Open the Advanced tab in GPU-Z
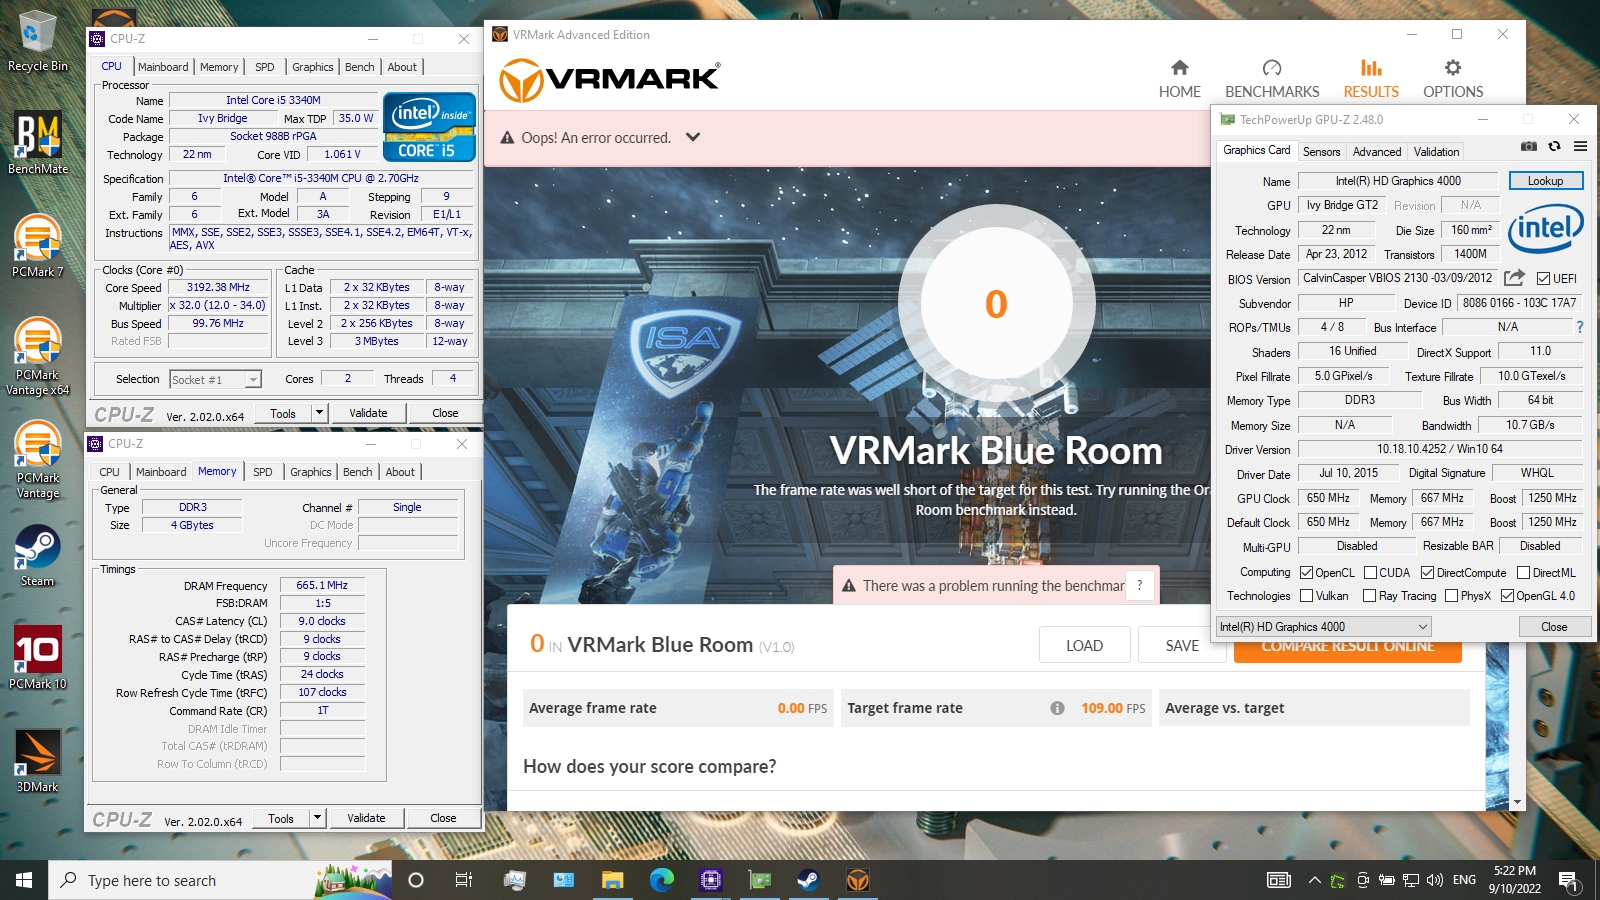This screenshot has height=900, width=1600. pyautogui.click(x=1377, y=152)
